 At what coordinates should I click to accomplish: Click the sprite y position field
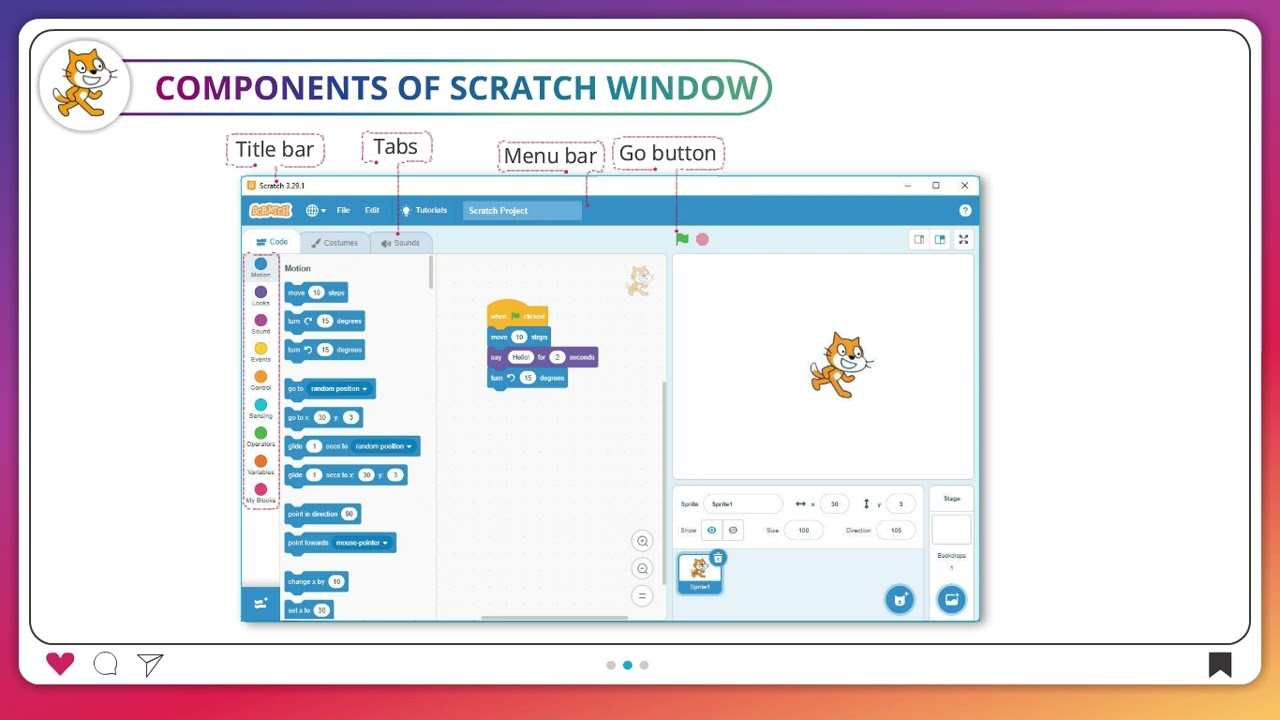900,504
